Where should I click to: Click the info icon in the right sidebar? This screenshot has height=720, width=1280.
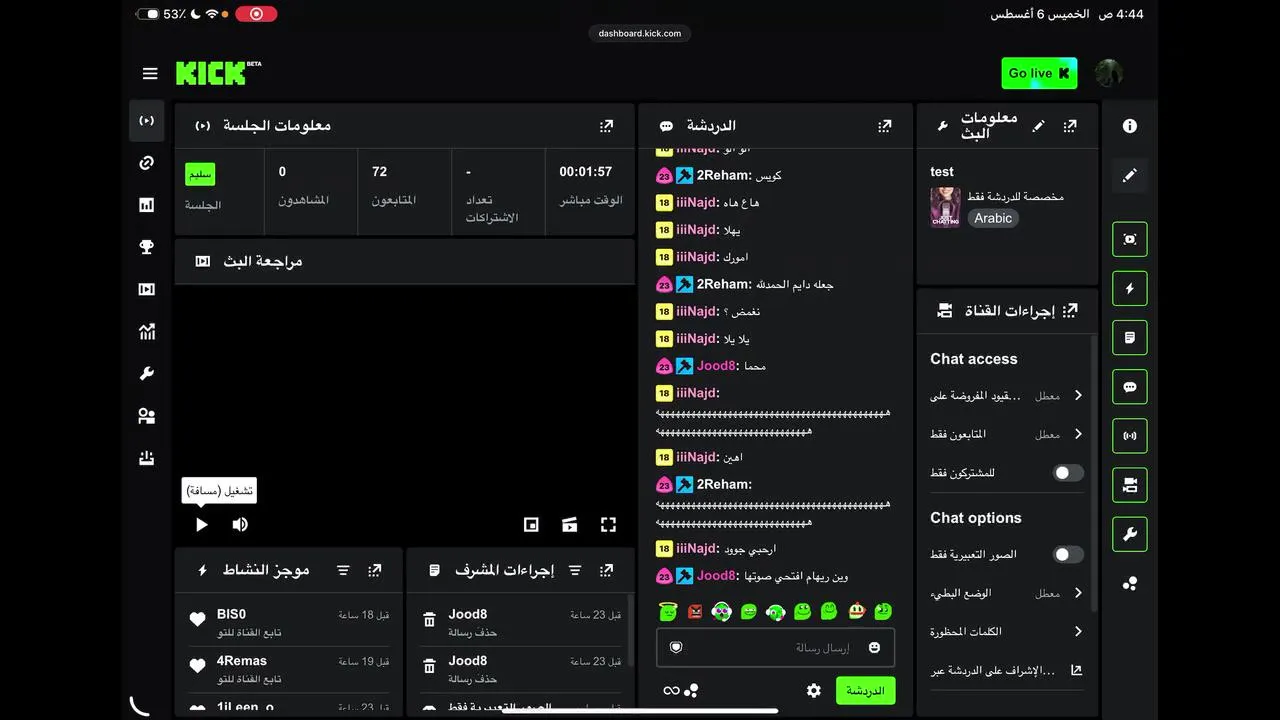pos(1130,126)
